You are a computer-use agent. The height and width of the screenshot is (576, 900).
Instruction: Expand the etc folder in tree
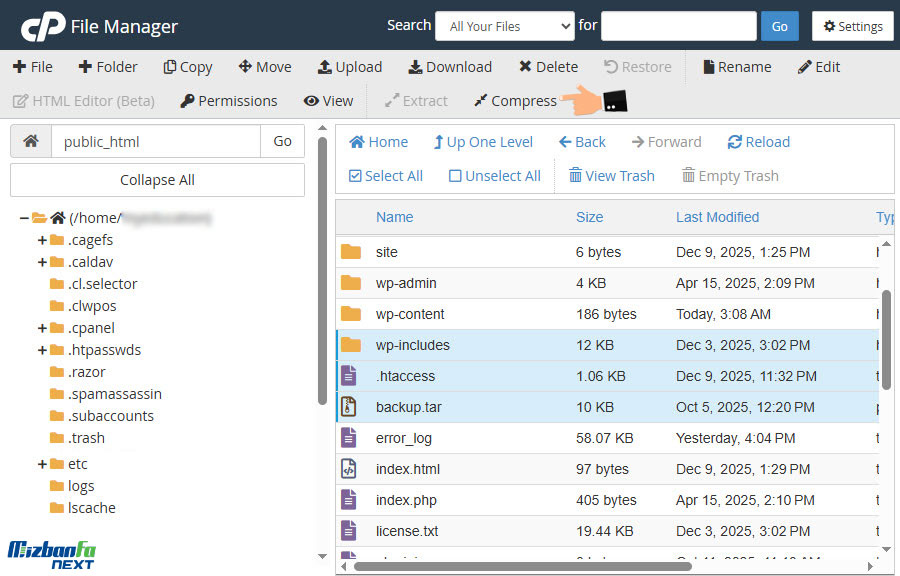(x=42, y=464)
